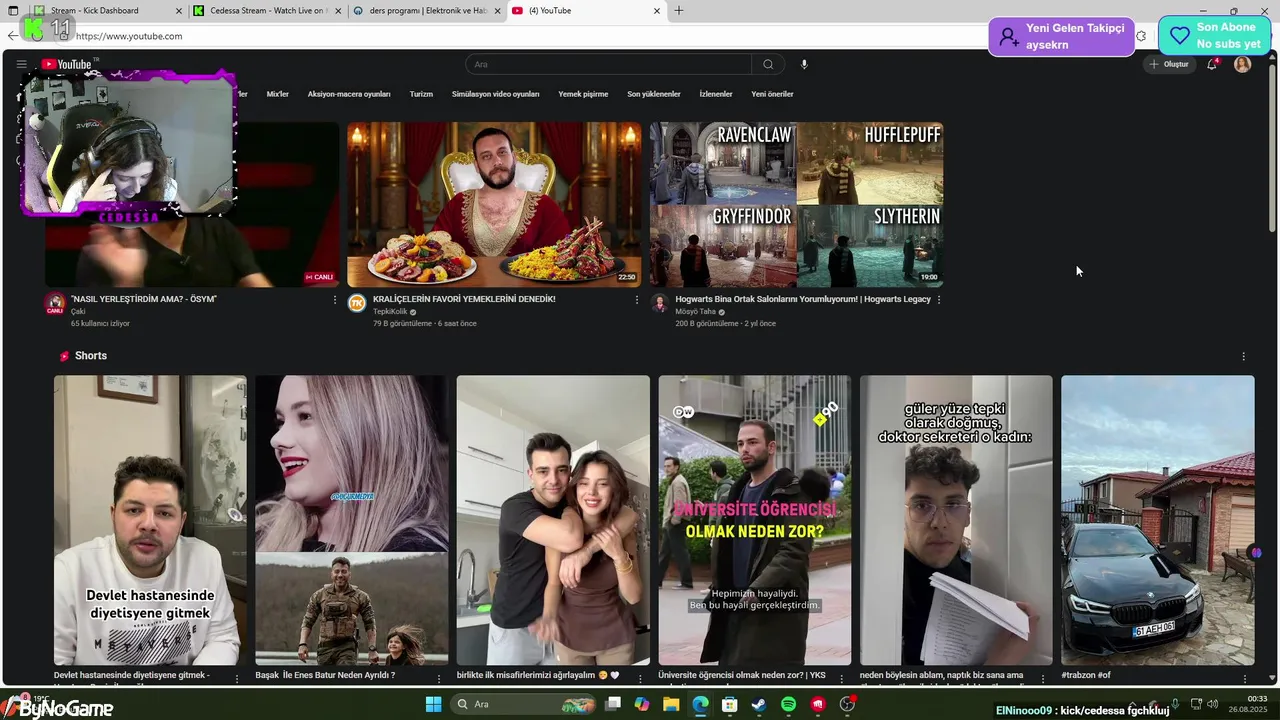
Task: Open the Devlet hastanesinde diyetisyene short
Action: point(150,520)
